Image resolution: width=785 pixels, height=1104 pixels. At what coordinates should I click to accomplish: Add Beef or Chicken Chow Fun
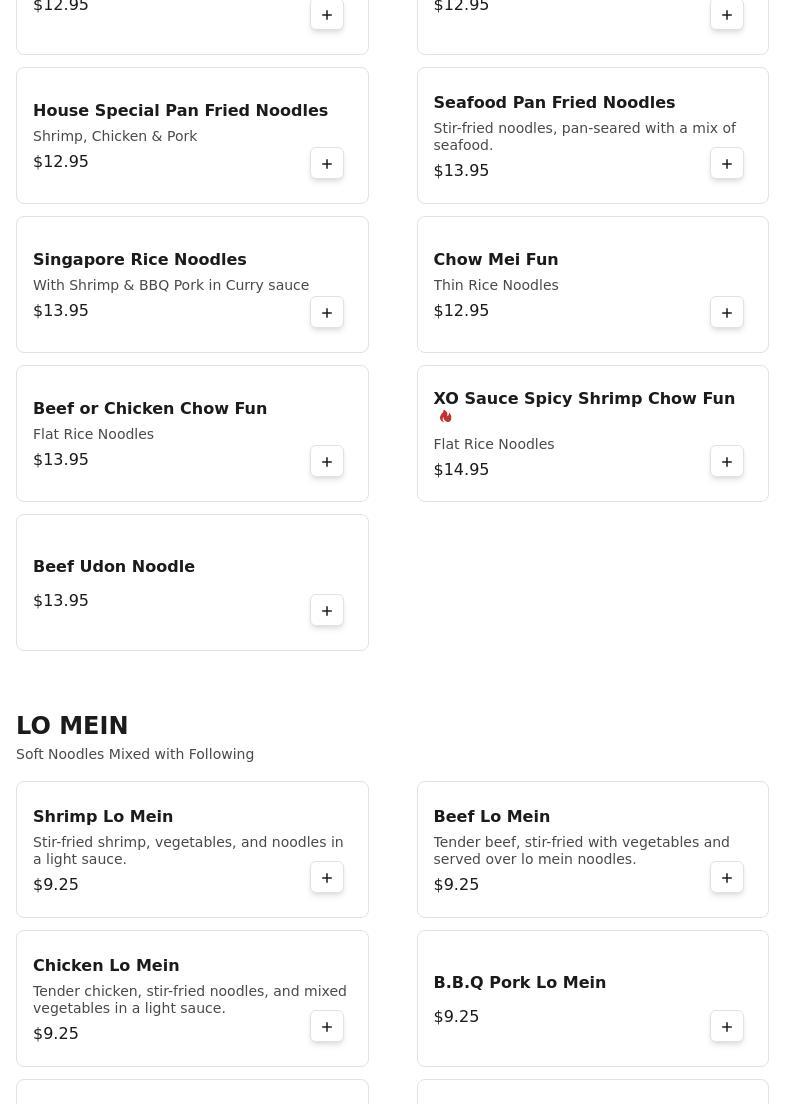327,461
